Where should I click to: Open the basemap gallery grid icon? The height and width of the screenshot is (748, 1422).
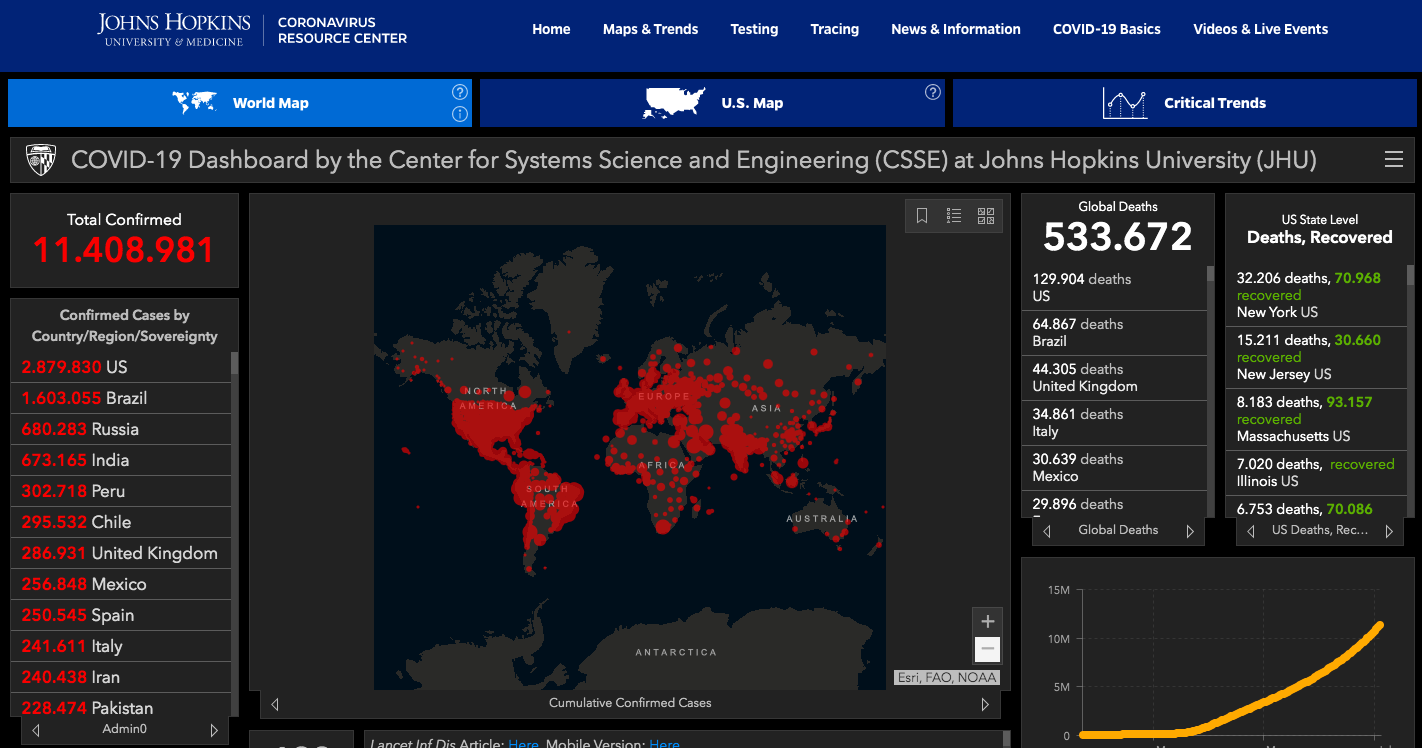[986, 216]
